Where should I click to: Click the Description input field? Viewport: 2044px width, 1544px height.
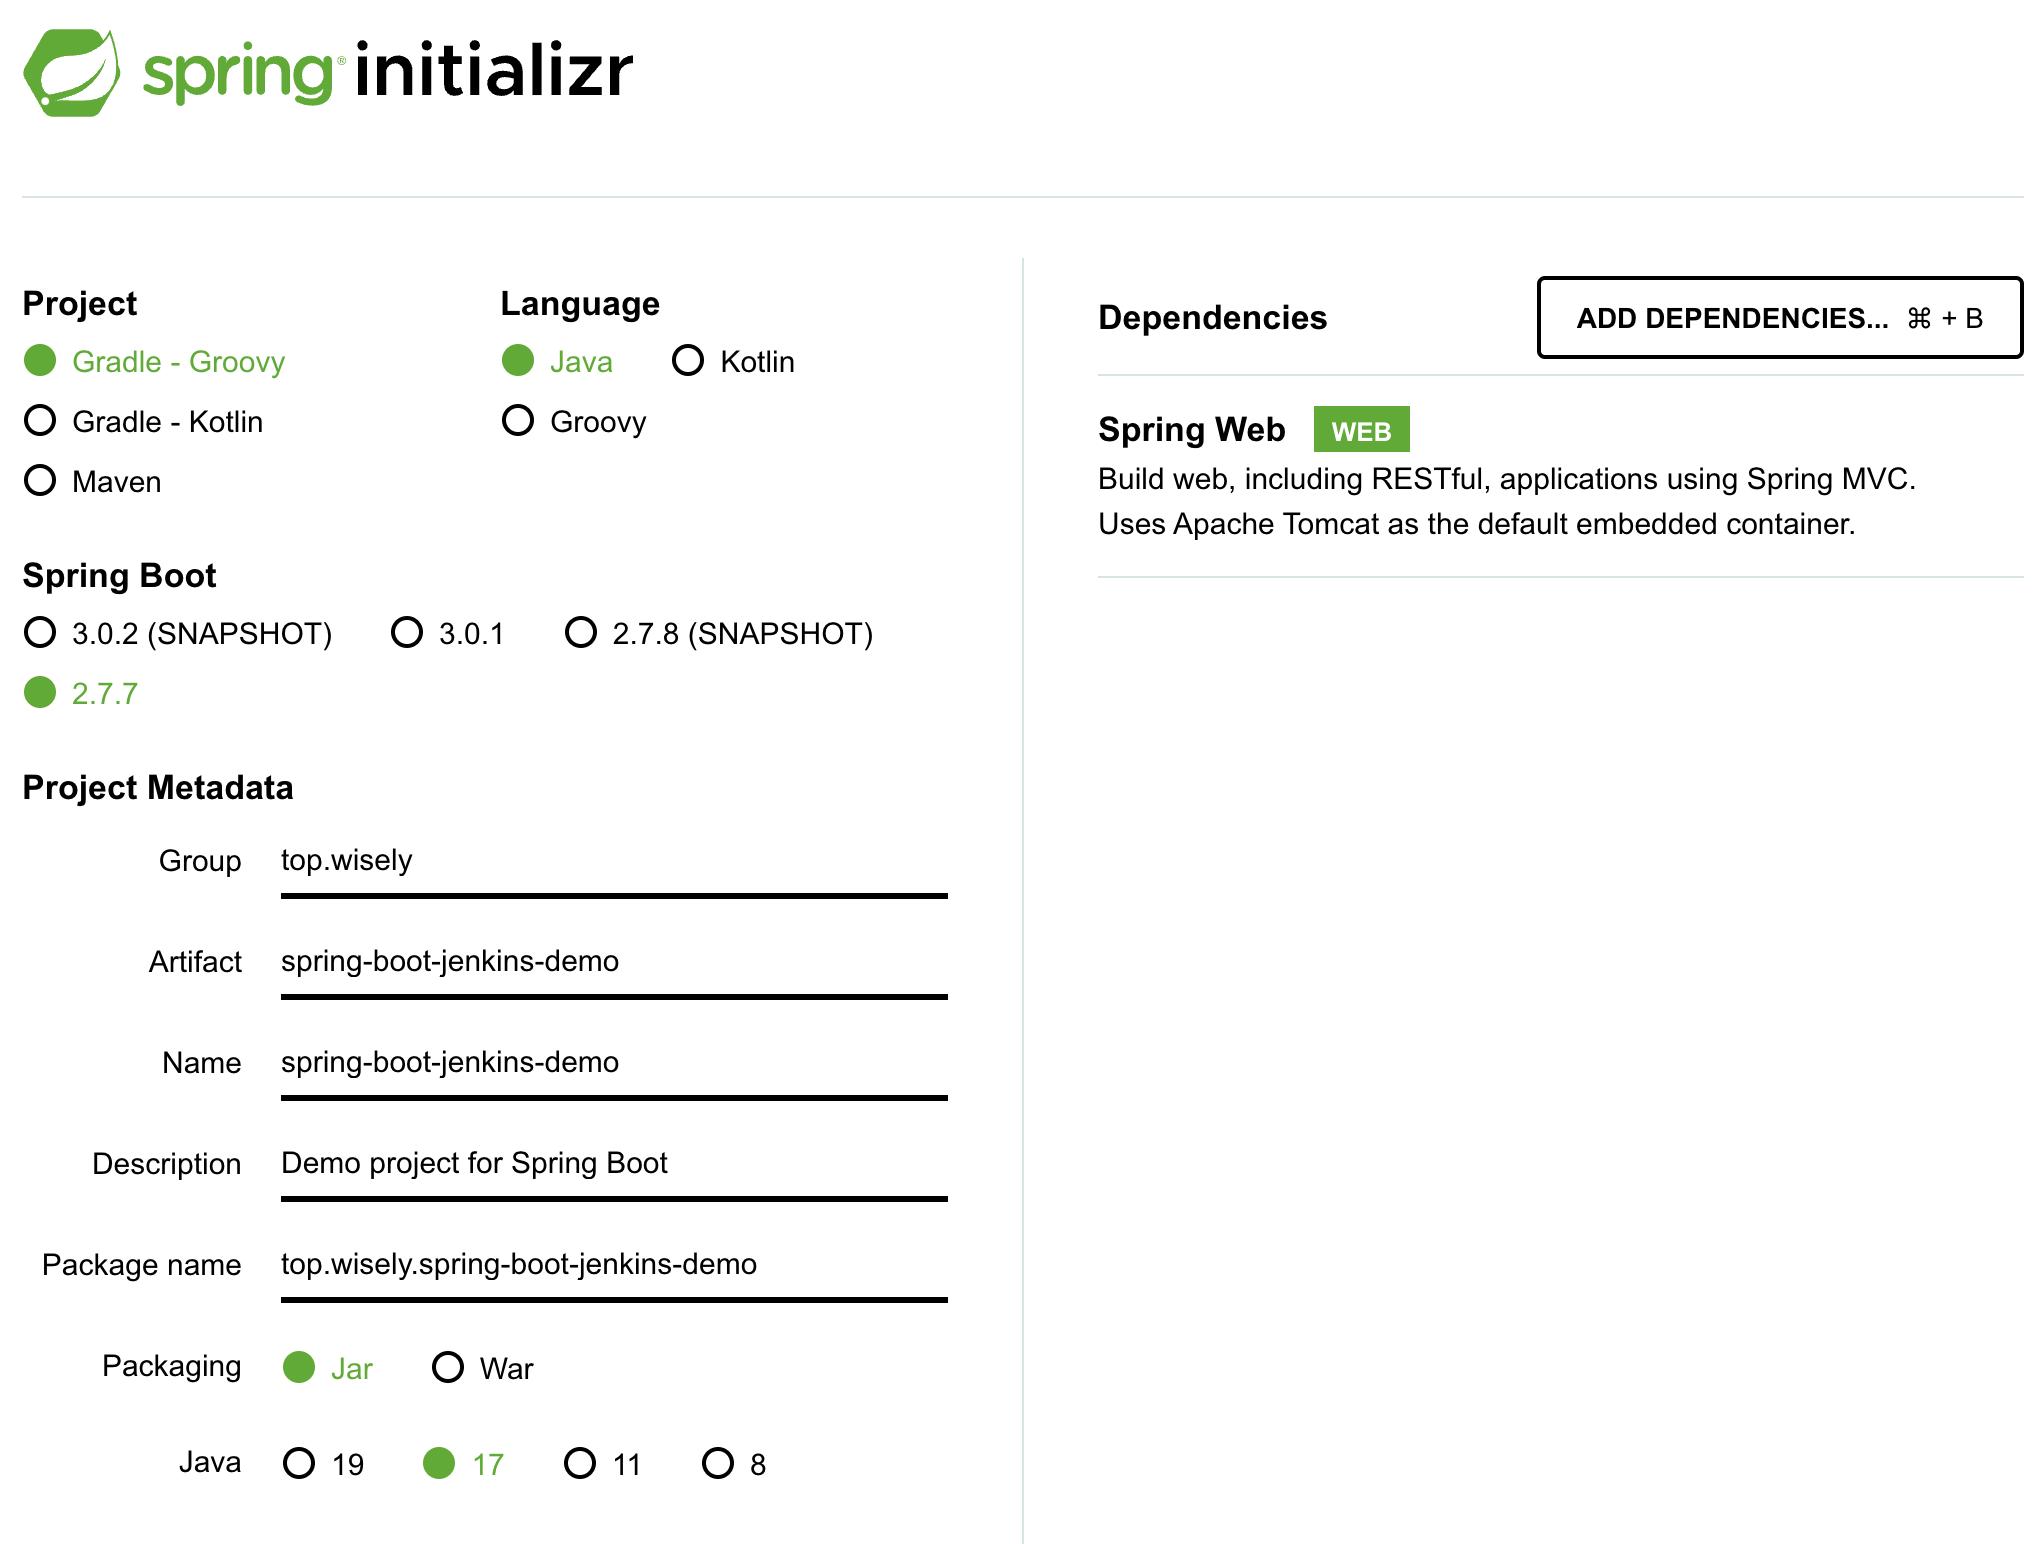[x=613, y=1164]
